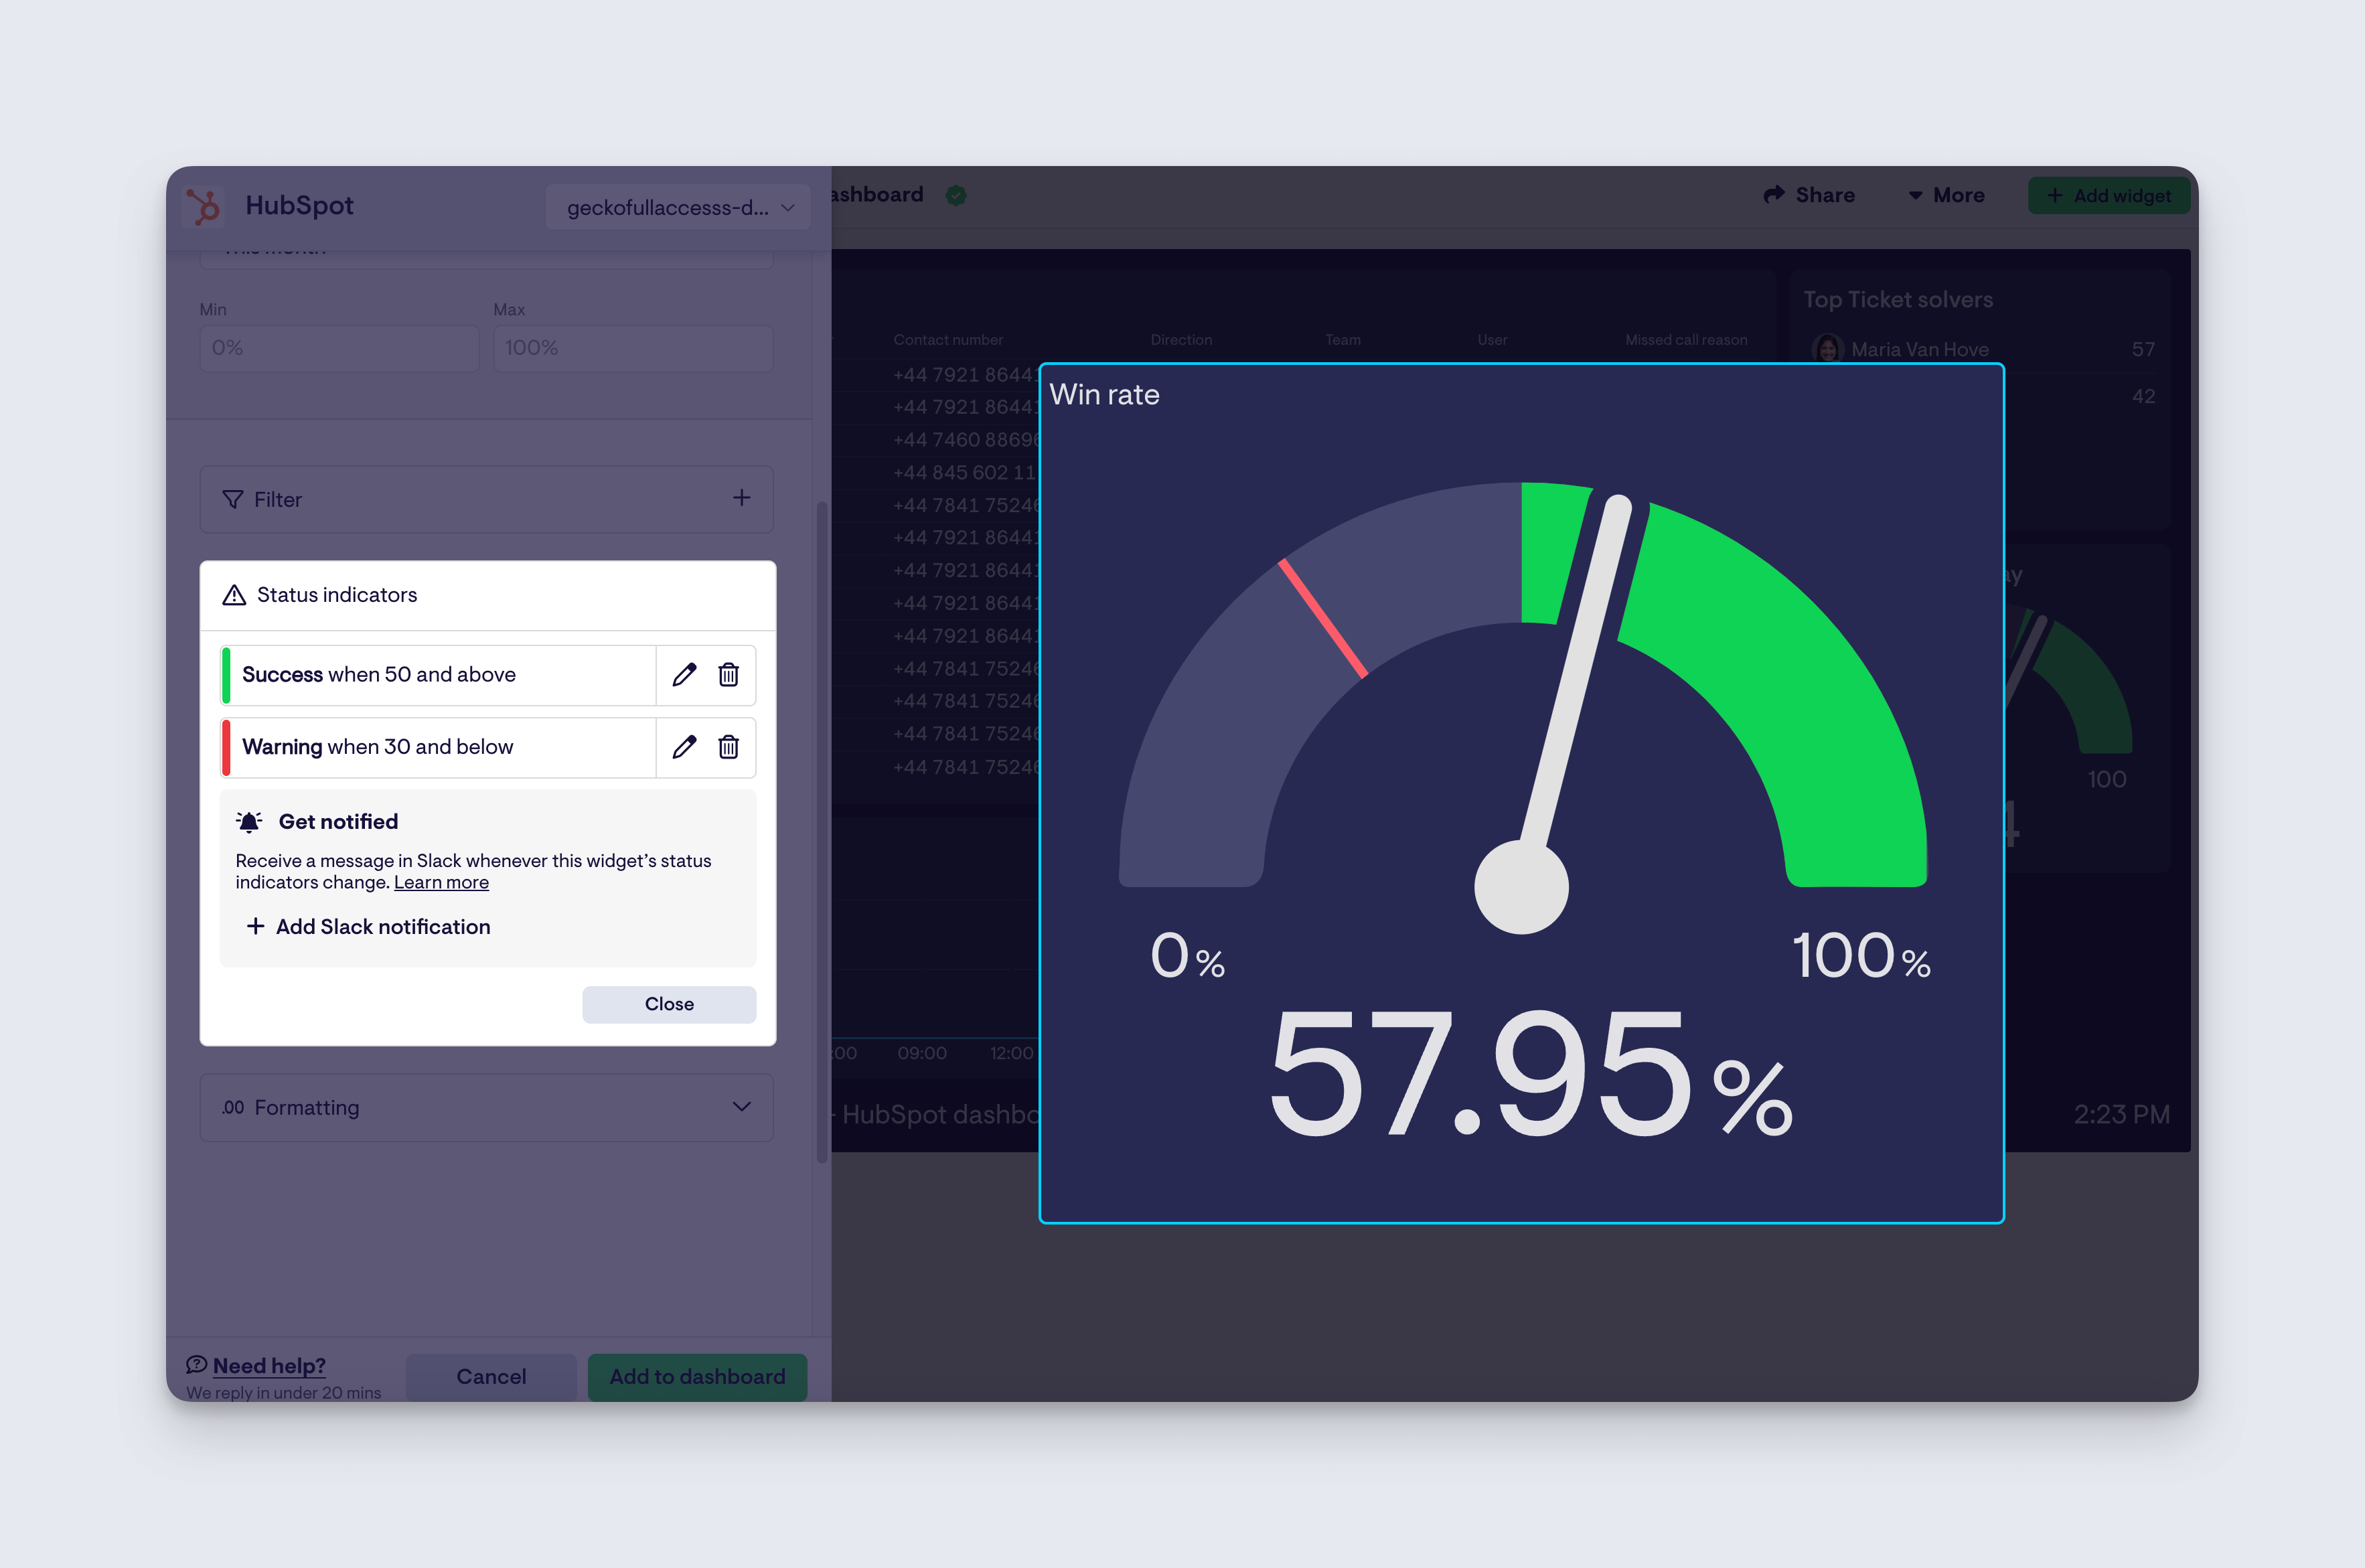This screenshot has height=1568, width=2365.
Task: Click the .00 Formatting icon
Action: click(233, 1108)
